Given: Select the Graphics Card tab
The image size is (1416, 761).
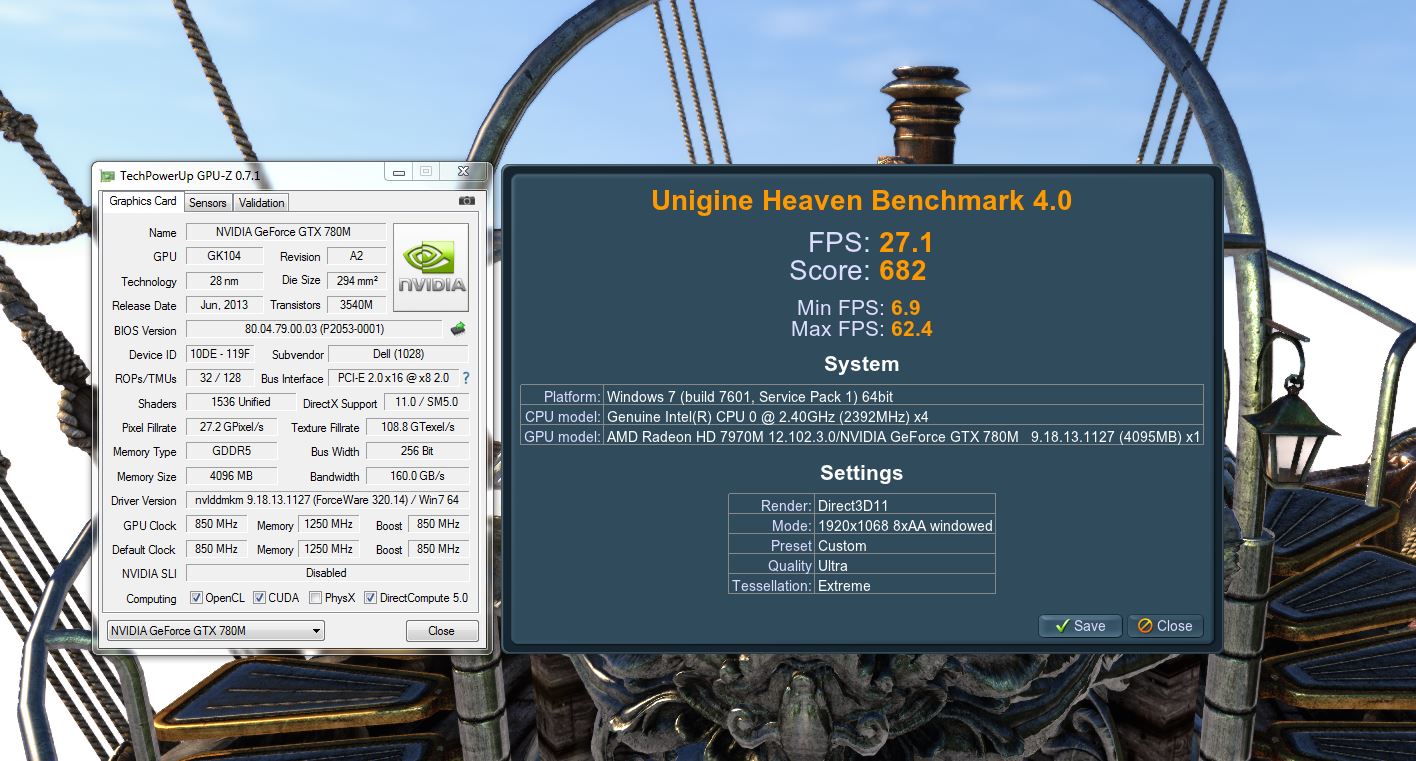Looking at the screenshot, I should 143,201.
